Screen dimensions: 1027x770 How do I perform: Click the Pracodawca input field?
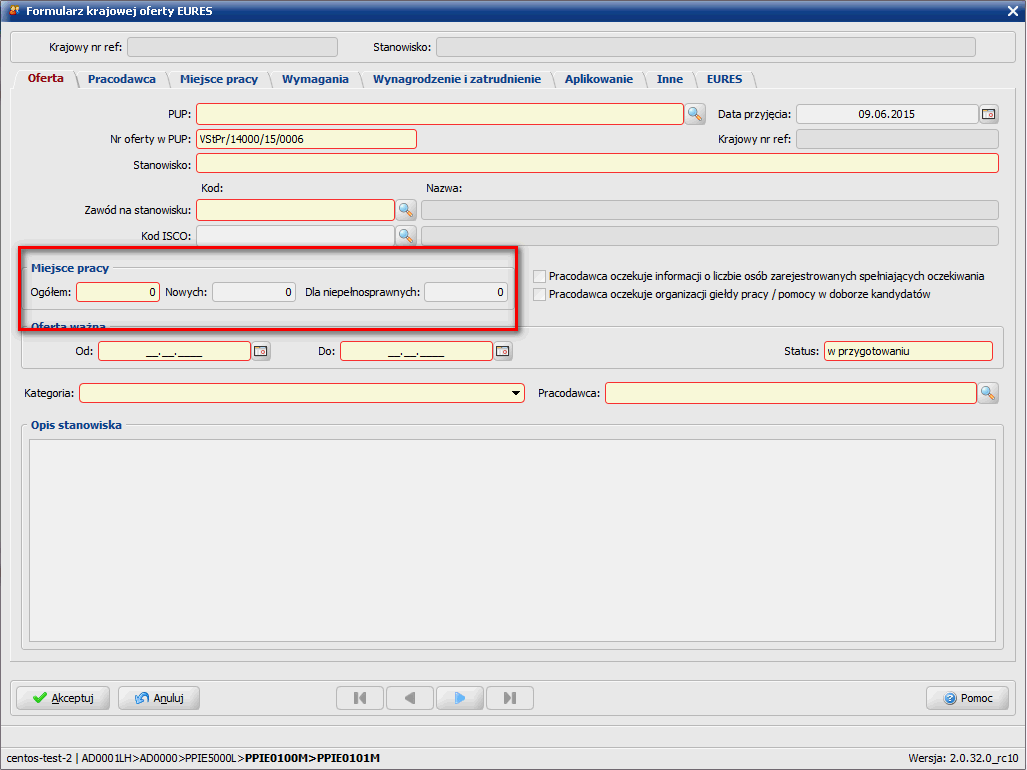(791, 394)
